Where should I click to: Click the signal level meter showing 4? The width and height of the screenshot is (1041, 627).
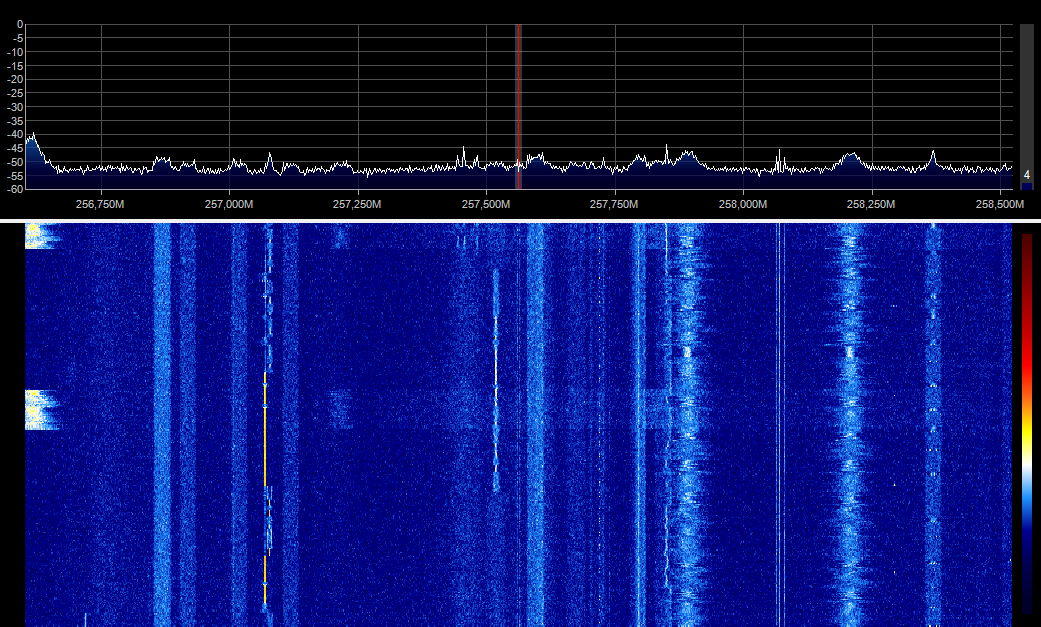[x=1026, y=107]
